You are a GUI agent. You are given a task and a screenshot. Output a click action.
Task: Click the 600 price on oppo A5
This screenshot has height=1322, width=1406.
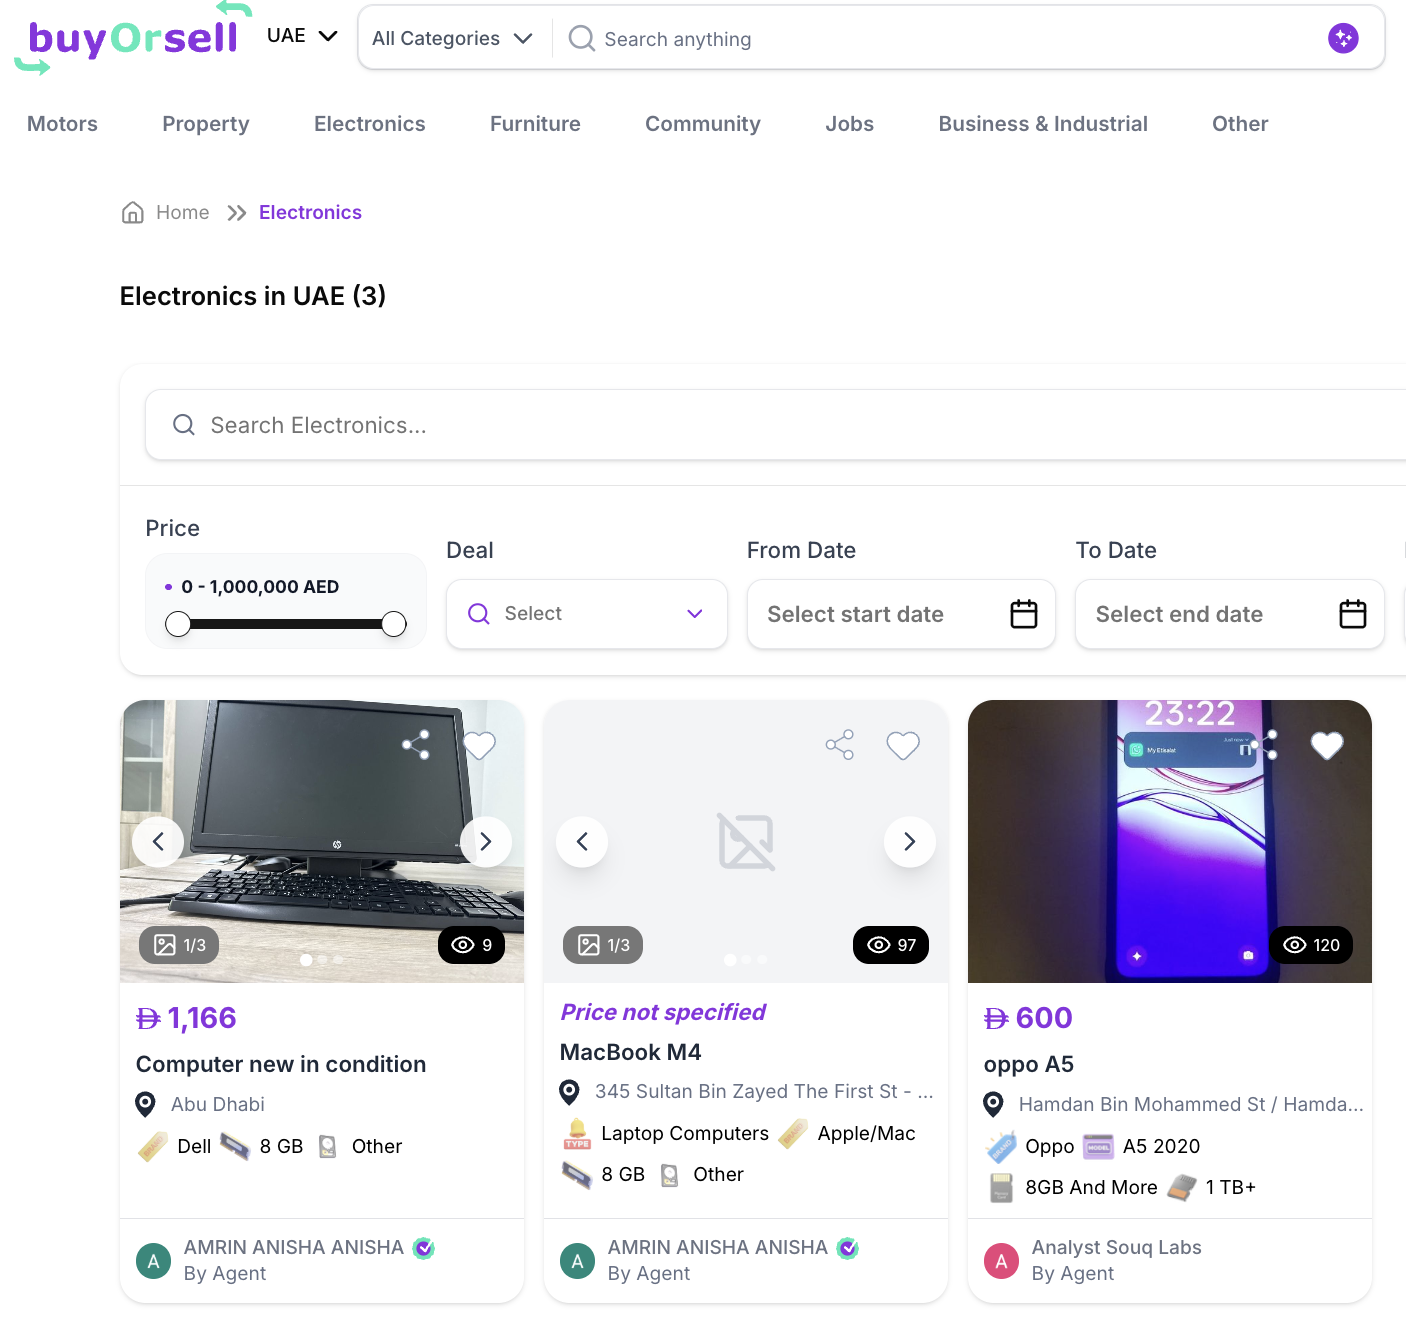[x=1028, y=1018]
